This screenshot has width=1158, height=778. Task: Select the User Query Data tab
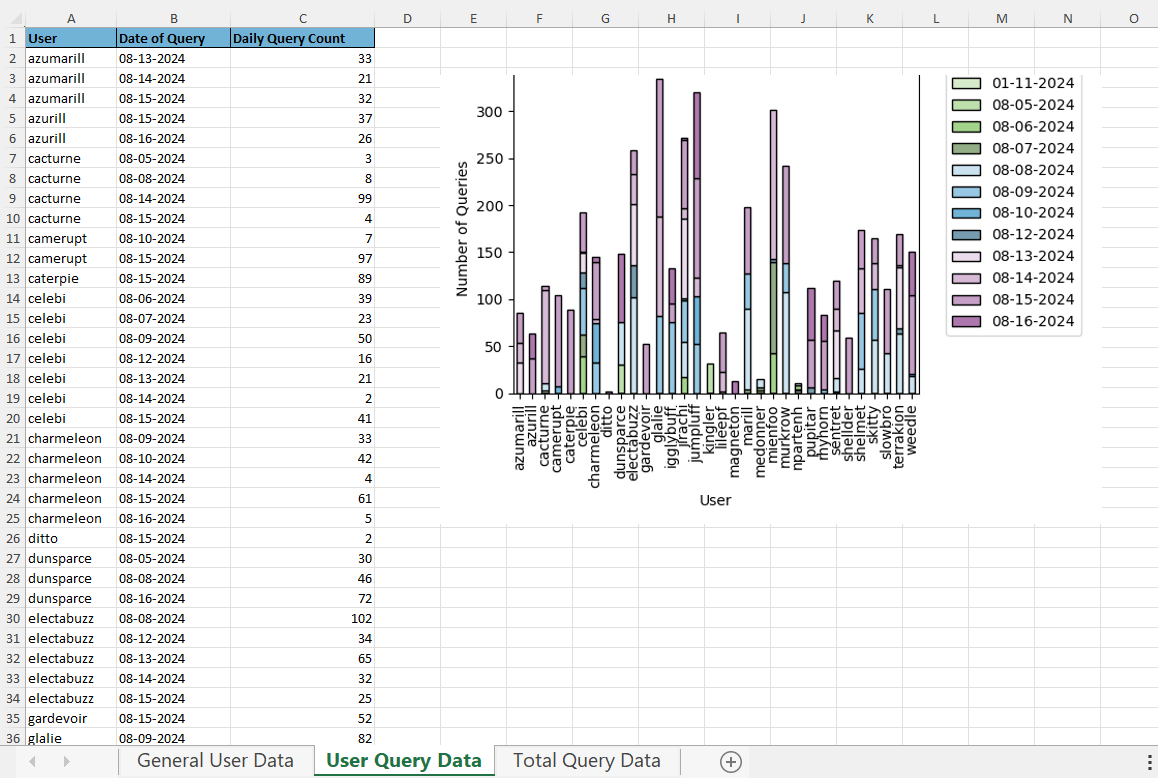click(x=404, y=760)
